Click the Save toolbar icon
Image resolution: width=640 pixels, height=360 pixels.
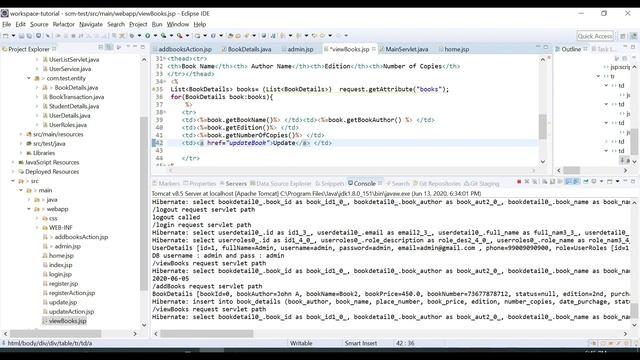21,36
